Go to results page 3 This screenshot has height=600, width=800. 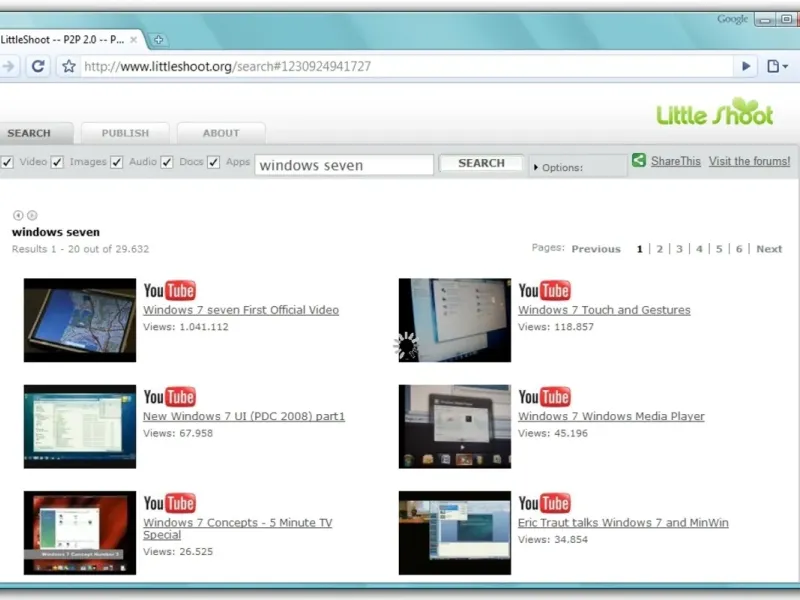pos(679,249)
